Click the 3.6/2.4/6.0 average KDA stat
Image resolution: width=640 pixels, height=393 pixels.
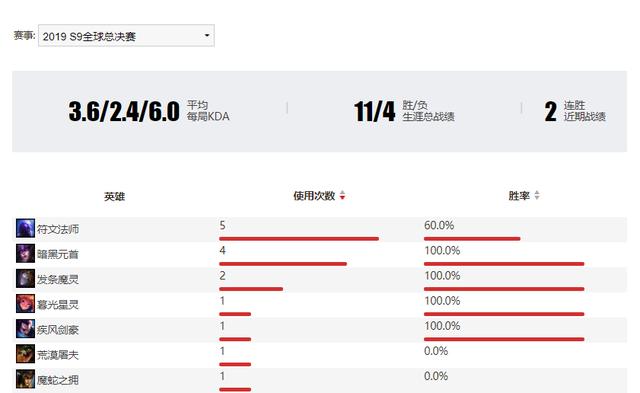124,111
